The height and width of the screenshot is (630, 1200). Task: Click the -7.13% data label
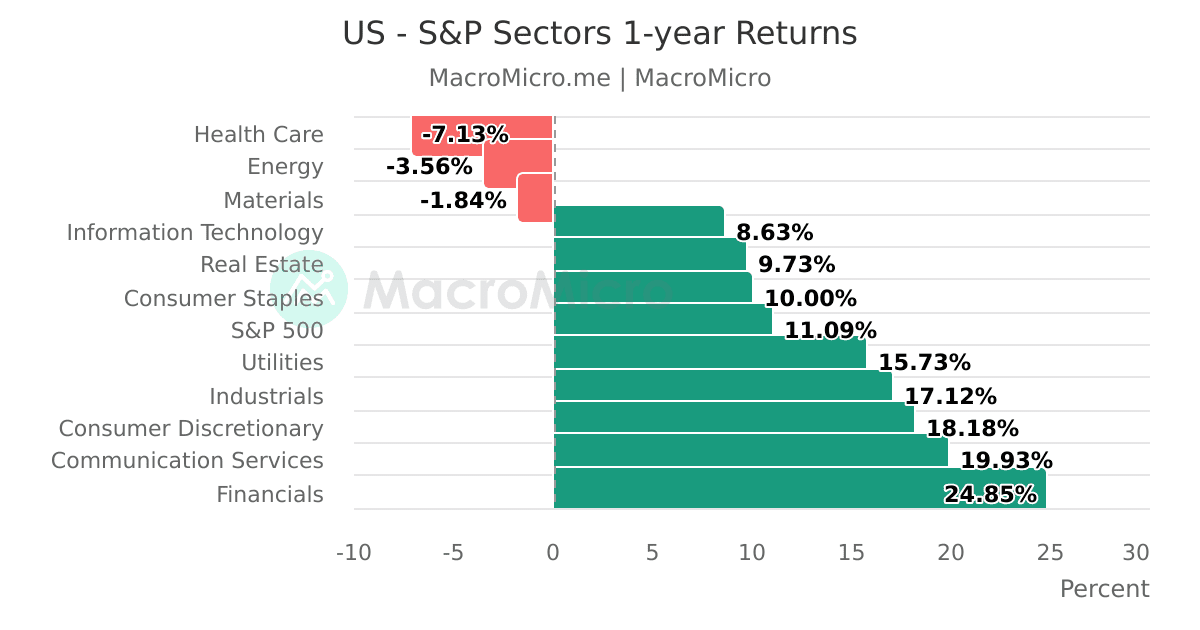point(465,135)
